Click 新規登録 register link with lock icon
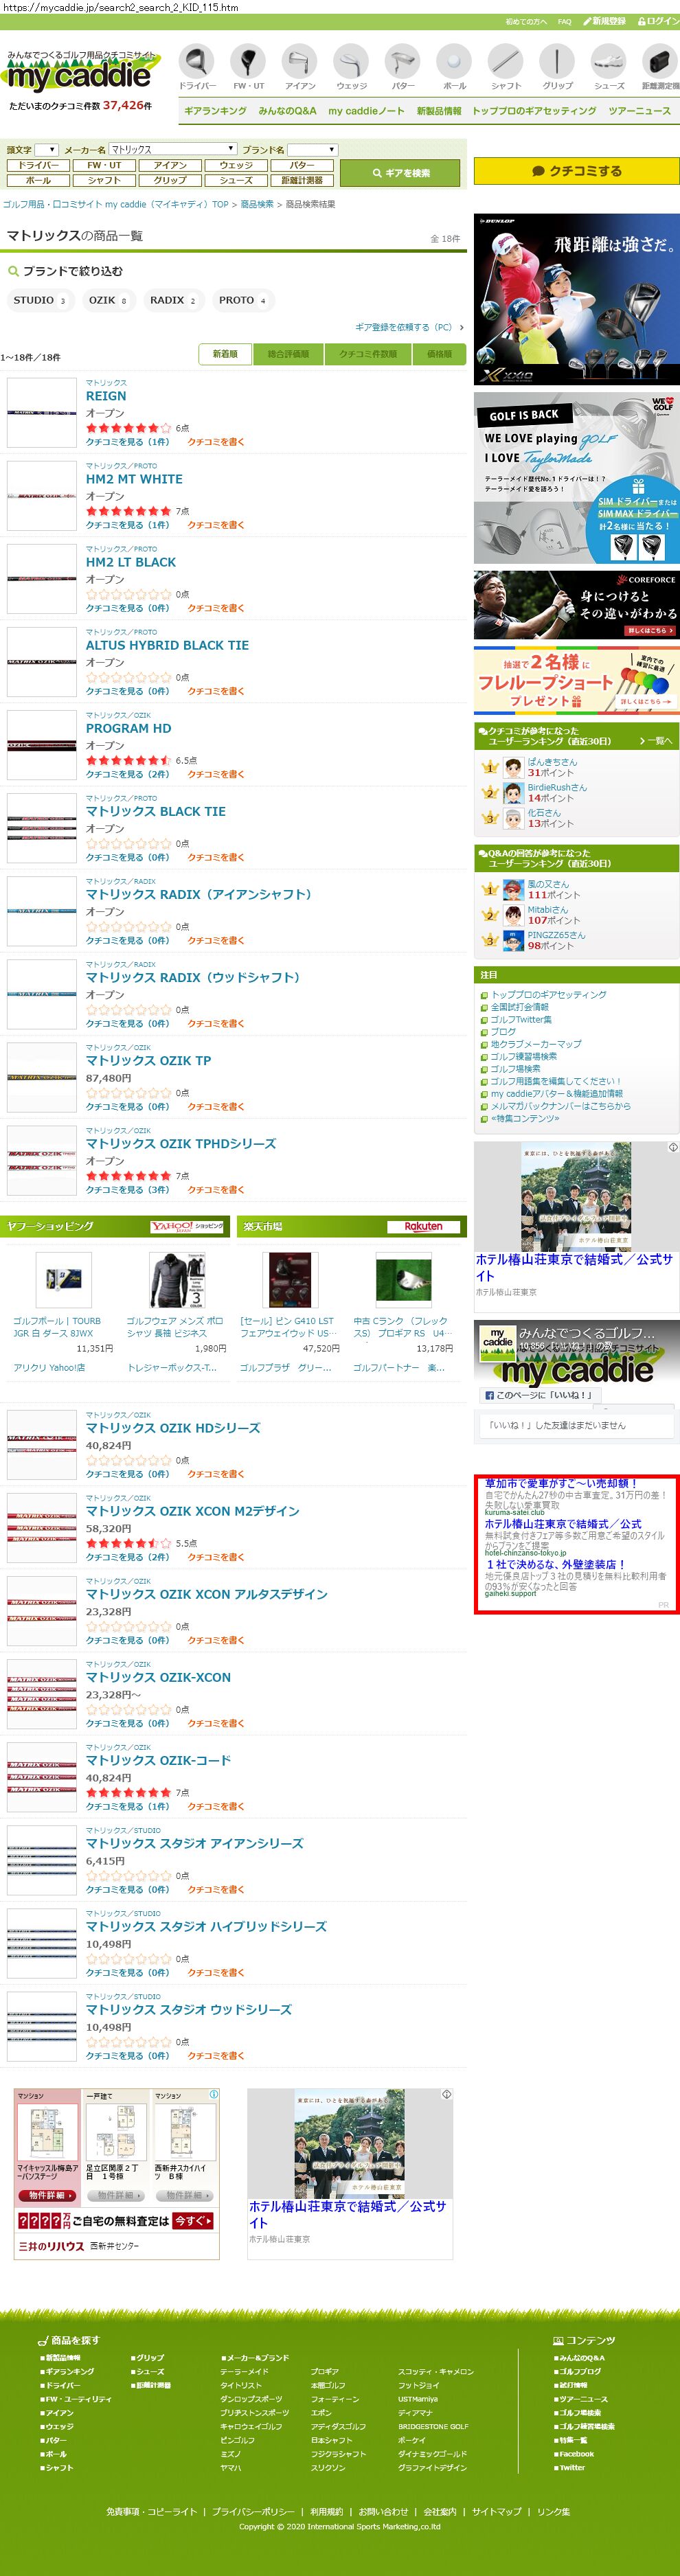This screenshot has width=680, height=2576. pos(605,21)
